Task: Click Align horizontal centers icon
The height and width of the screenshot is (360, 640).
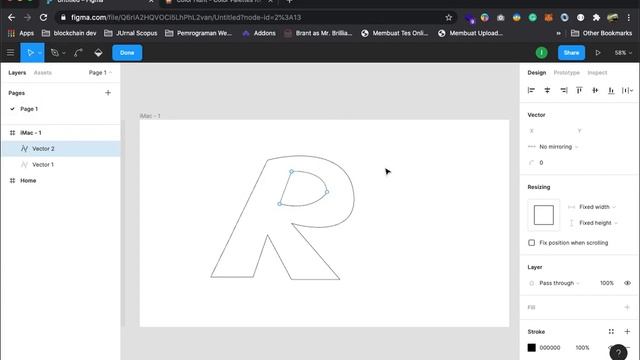Action: (547, 90)
